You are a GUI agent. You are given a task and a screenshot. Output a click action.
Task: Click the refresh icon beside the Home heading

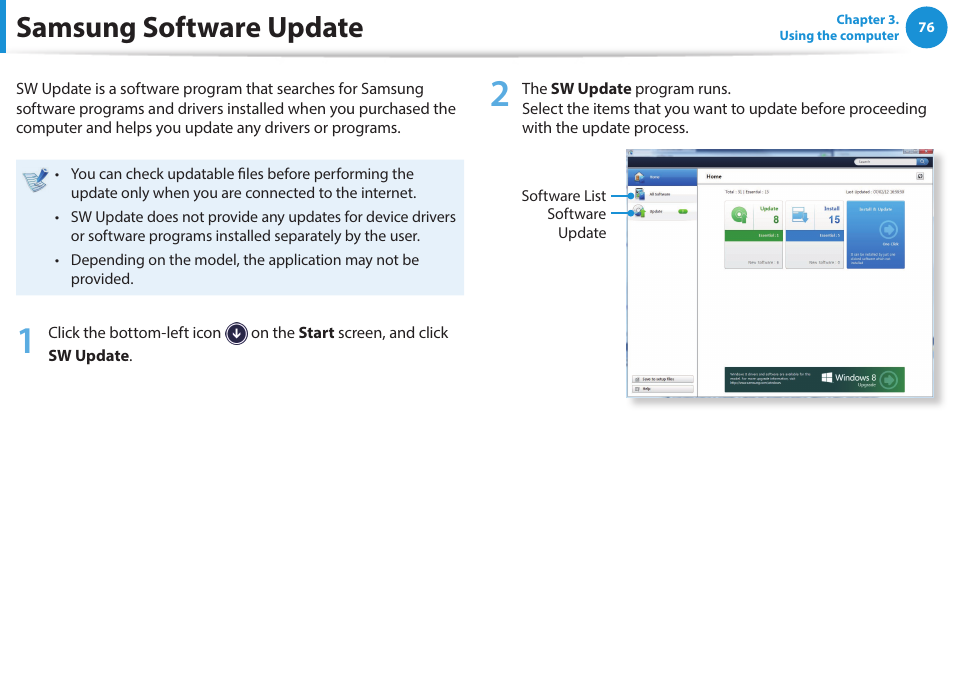(x=921, y=176)
